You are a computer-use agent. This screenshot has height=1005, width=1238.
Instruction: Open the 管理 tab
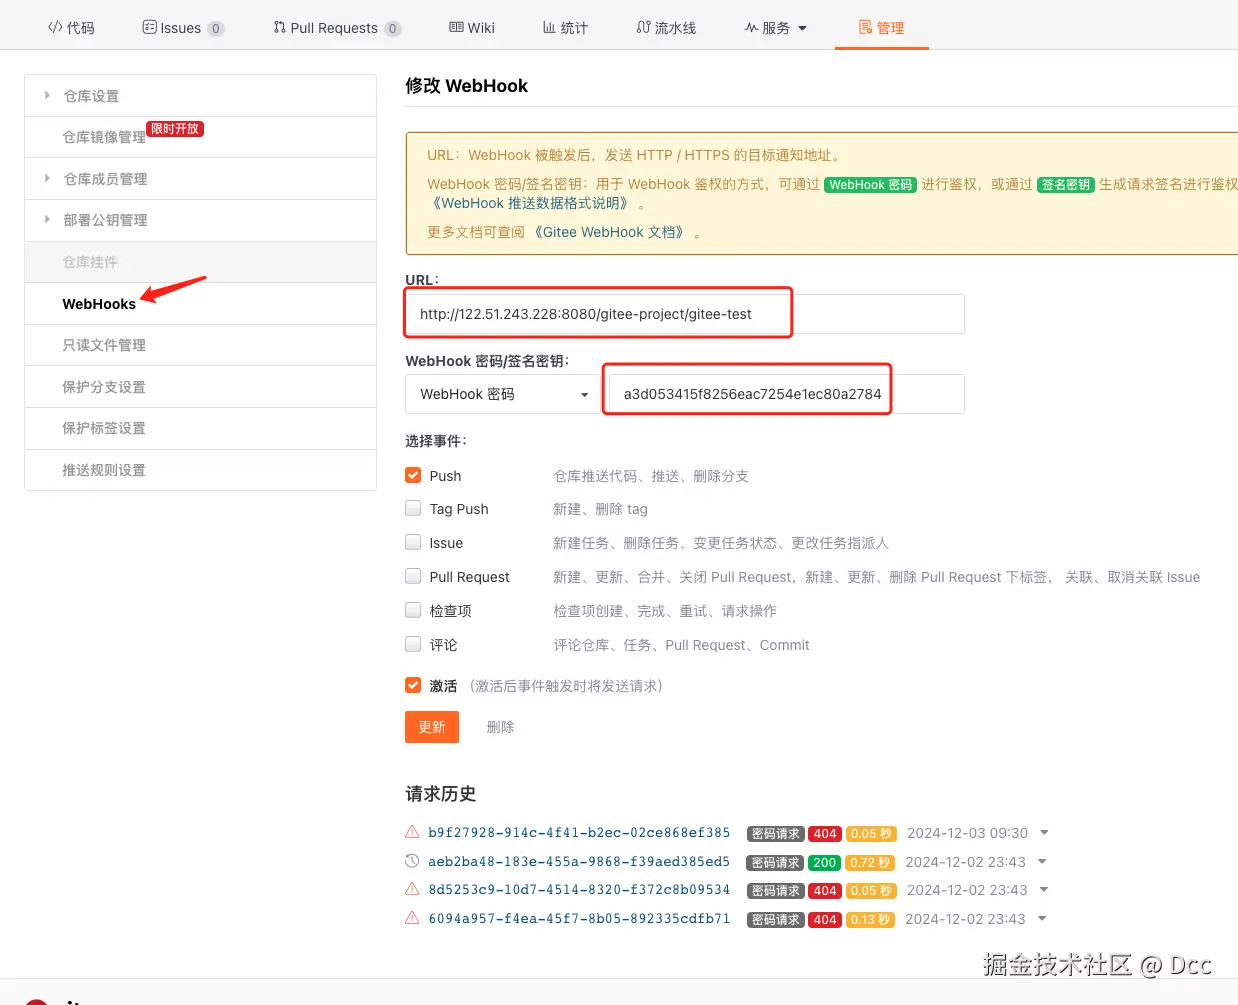881,28
